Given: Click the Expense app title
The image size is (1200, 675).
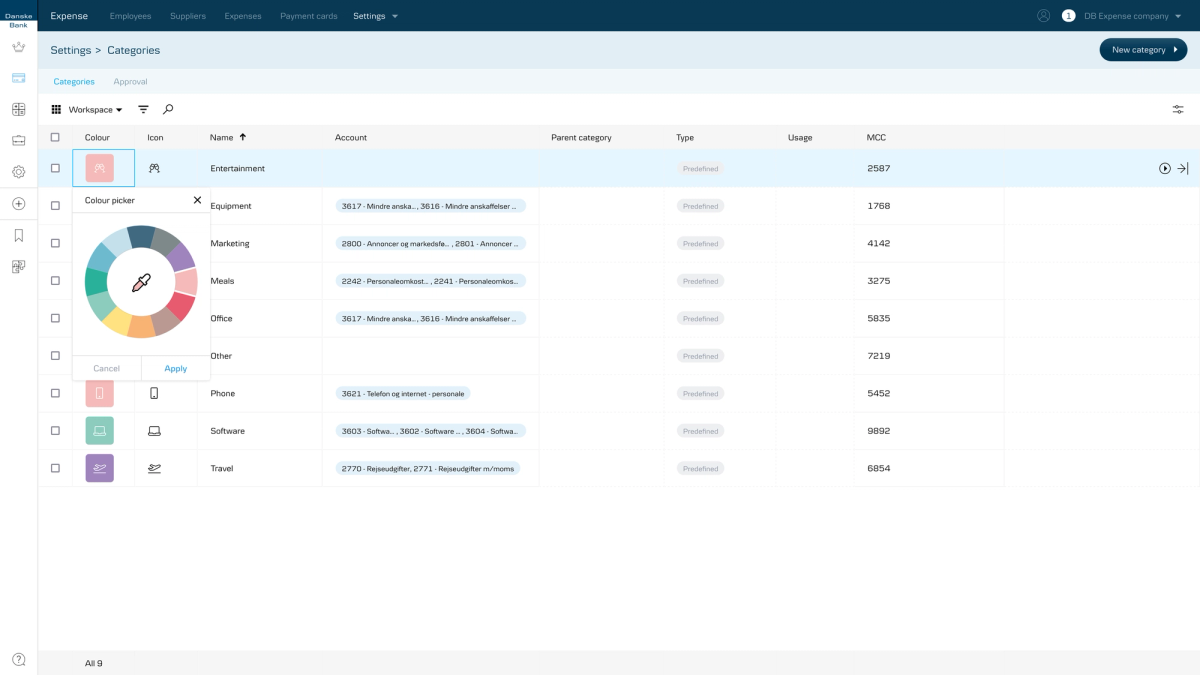Looking at the screenshot, I should (69, 16).
